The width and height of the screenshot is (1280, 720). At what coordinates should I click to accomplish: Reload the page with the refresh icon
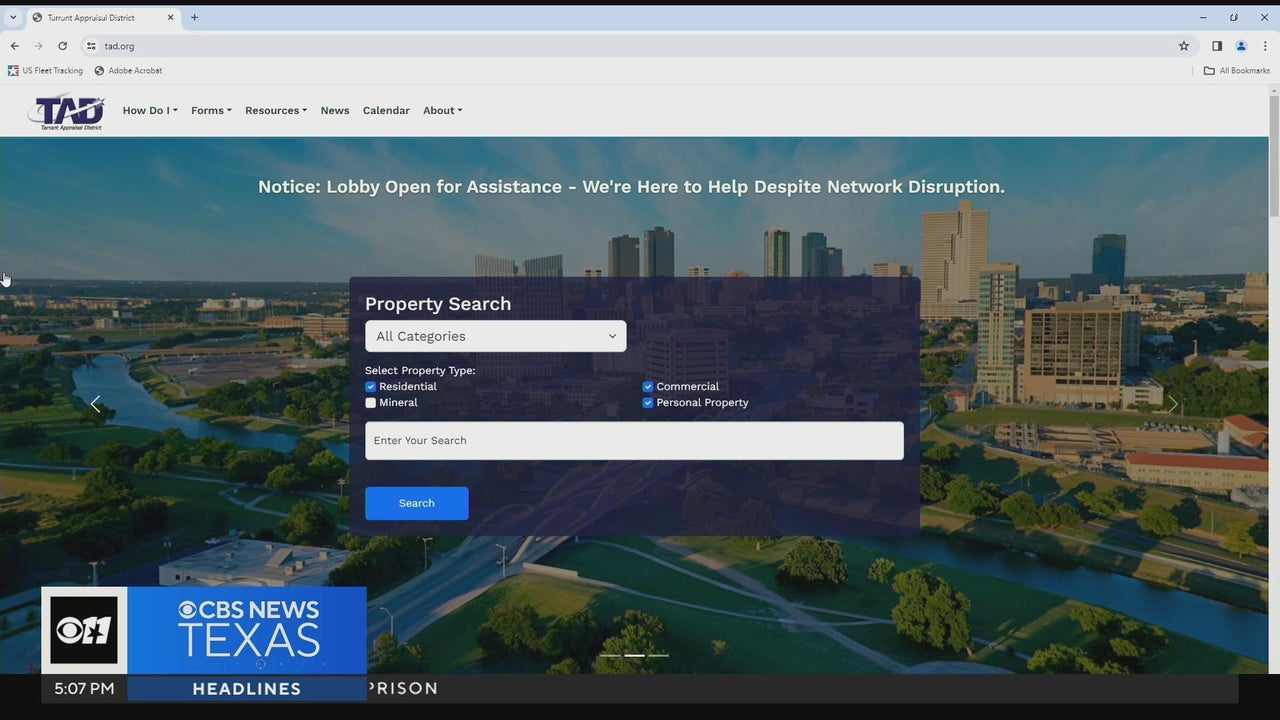click(x=62, y=46)
